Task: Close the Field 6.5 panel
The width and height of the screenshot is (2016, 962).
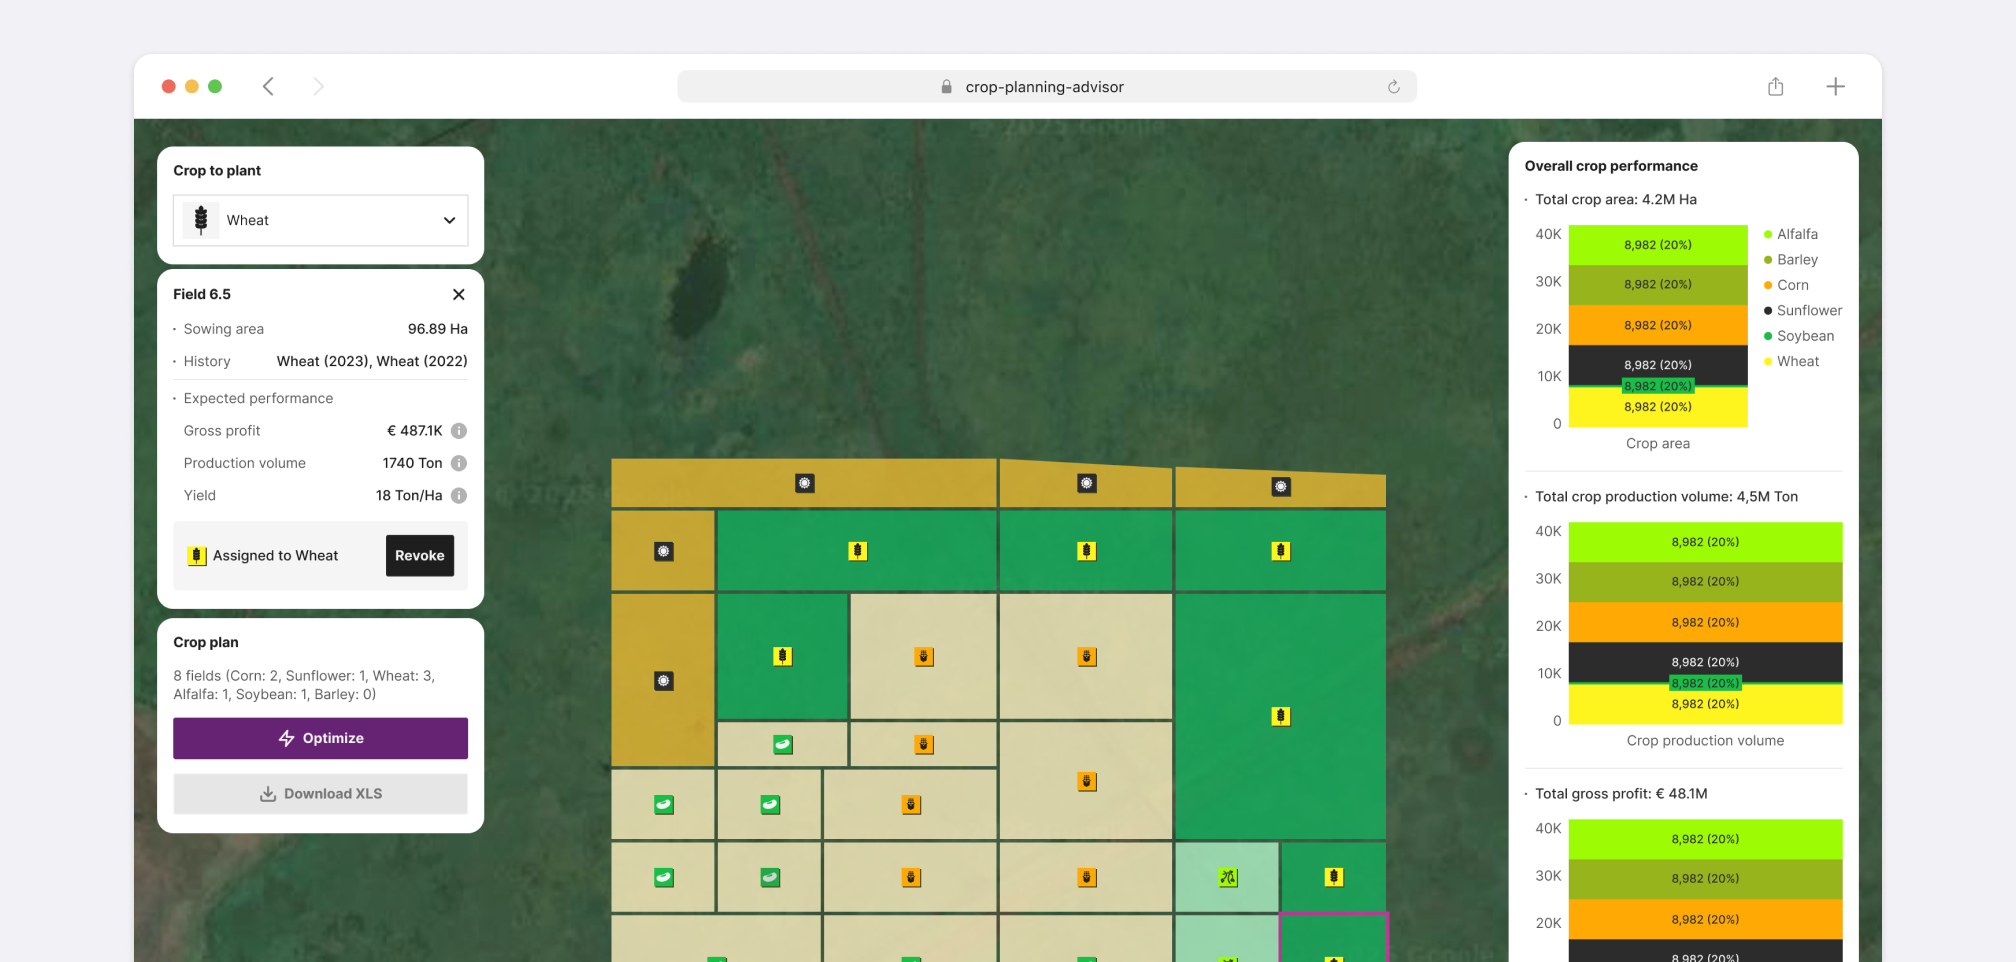Action: [x=458, y=294]
